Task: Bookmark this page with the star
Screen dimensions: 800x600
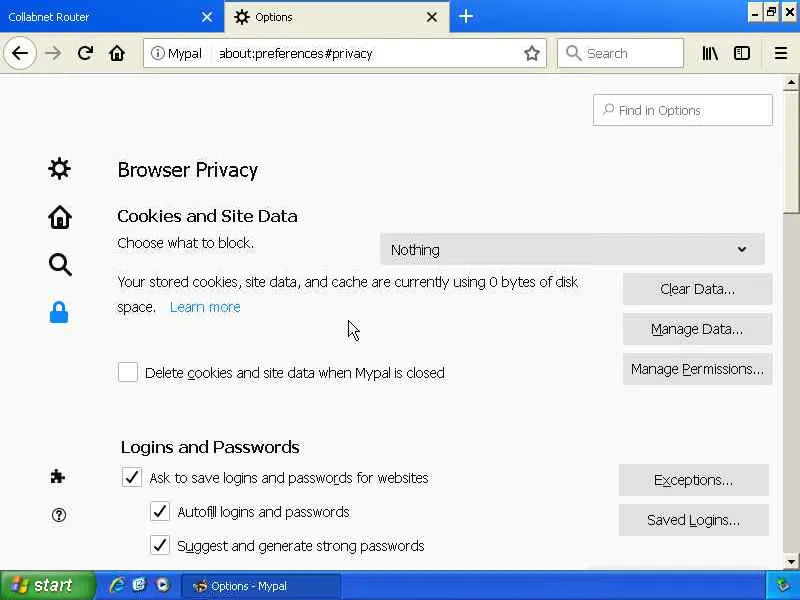Action: 532,53
